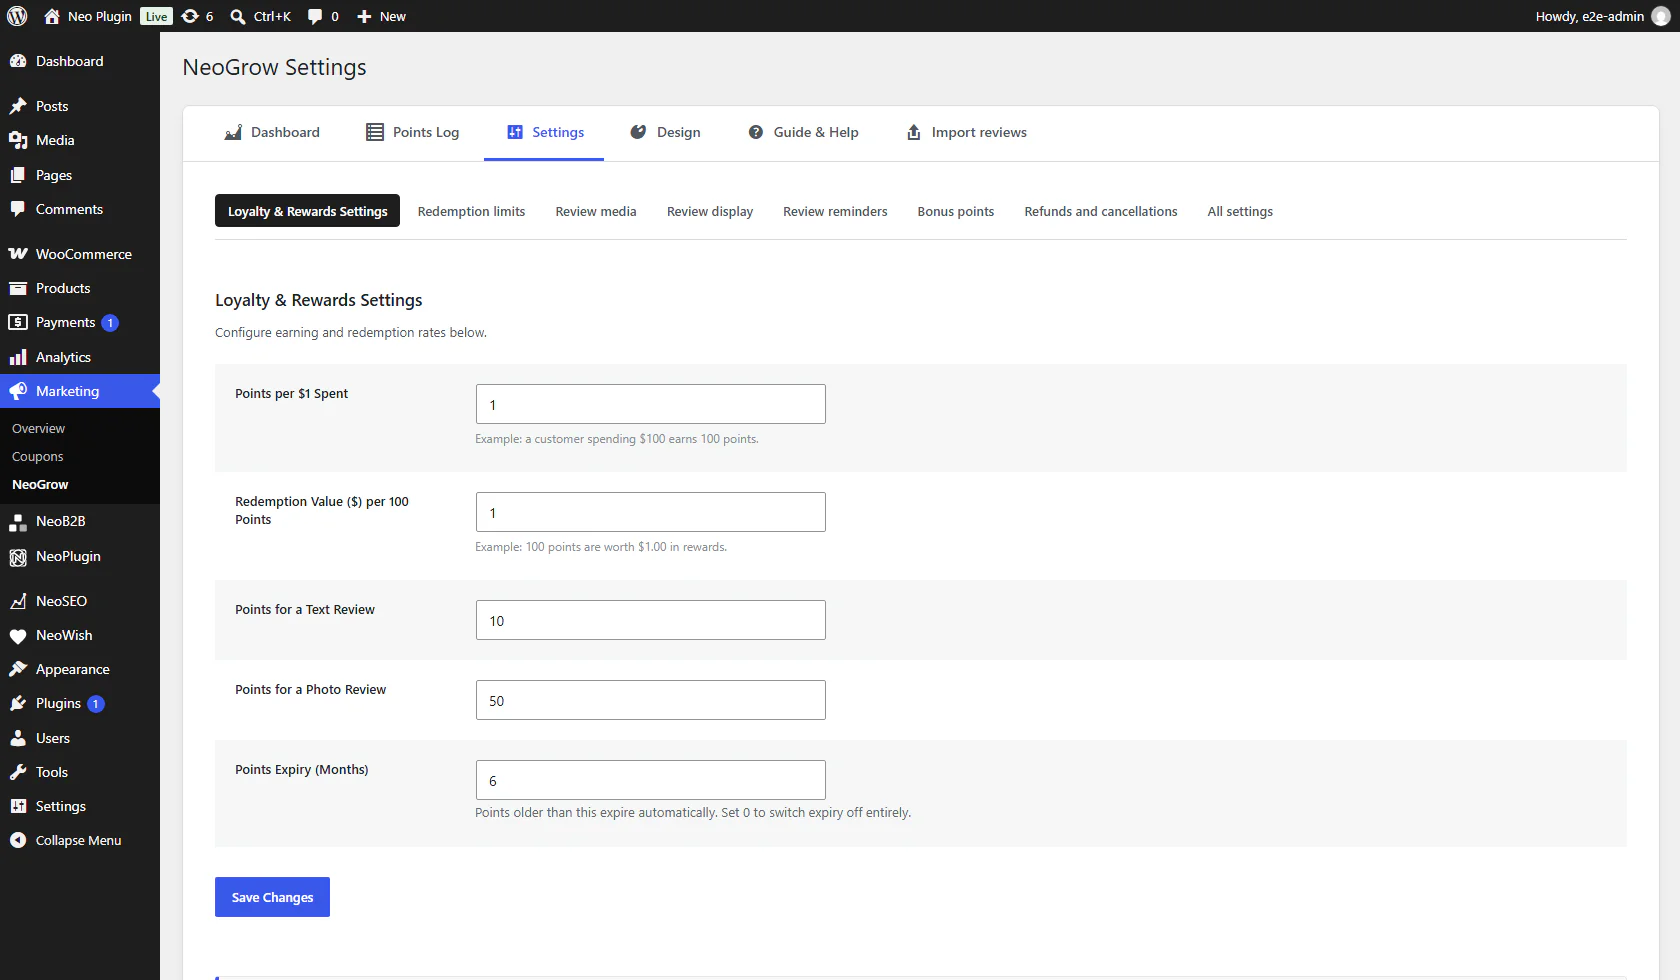Viewport: 1680px width, 980px height.
Task: Open the Guide & Help tab
Action: point(804,132)
